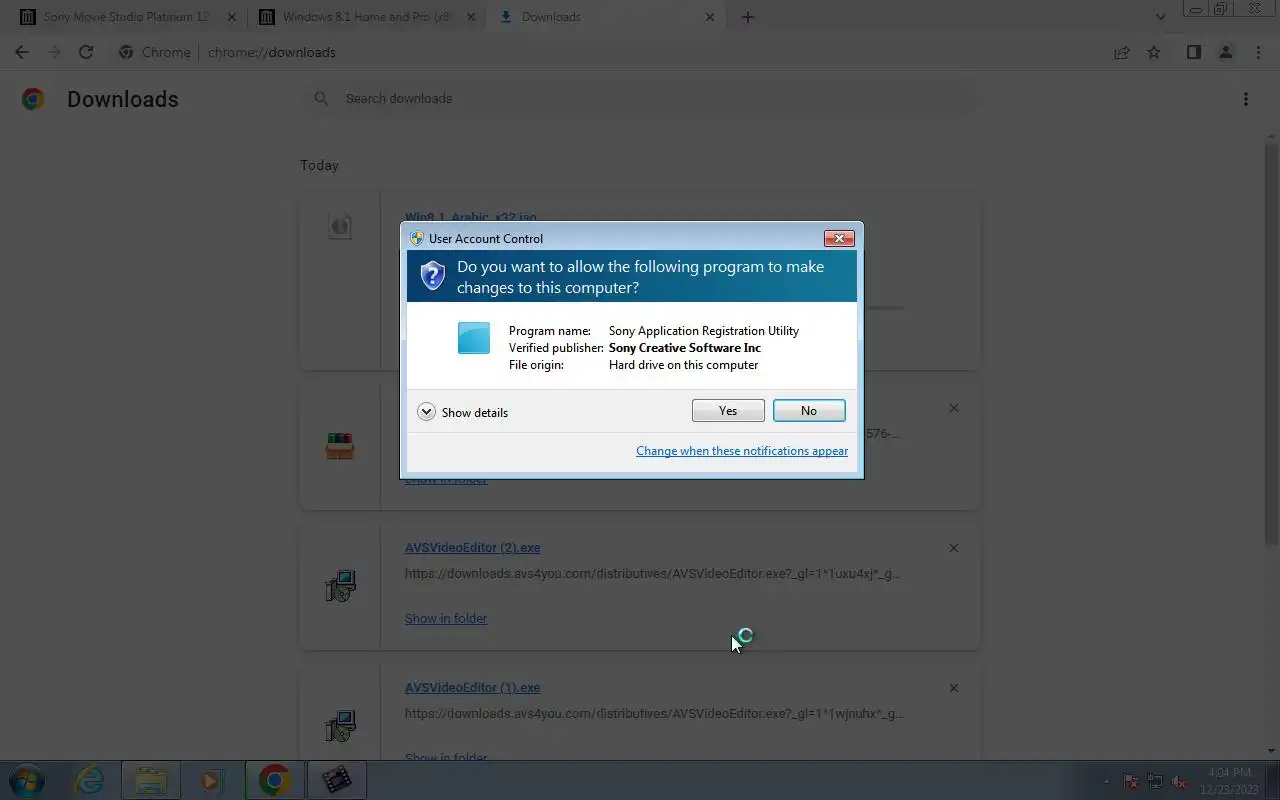Viewport: 1280px width, 800px height.
Task: Open the tab search dropdown arrow
Action: (1160, 17)
